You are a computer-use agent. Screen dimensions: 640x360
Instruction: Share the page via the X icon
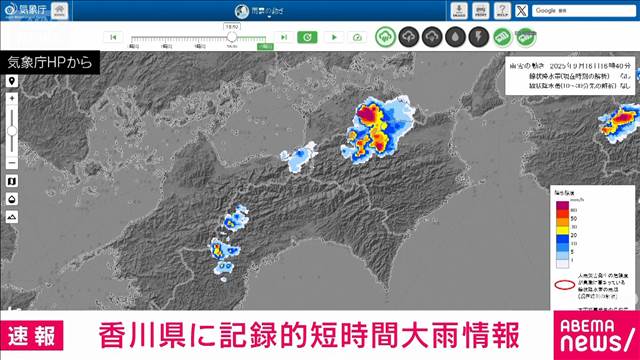point(521,11)
